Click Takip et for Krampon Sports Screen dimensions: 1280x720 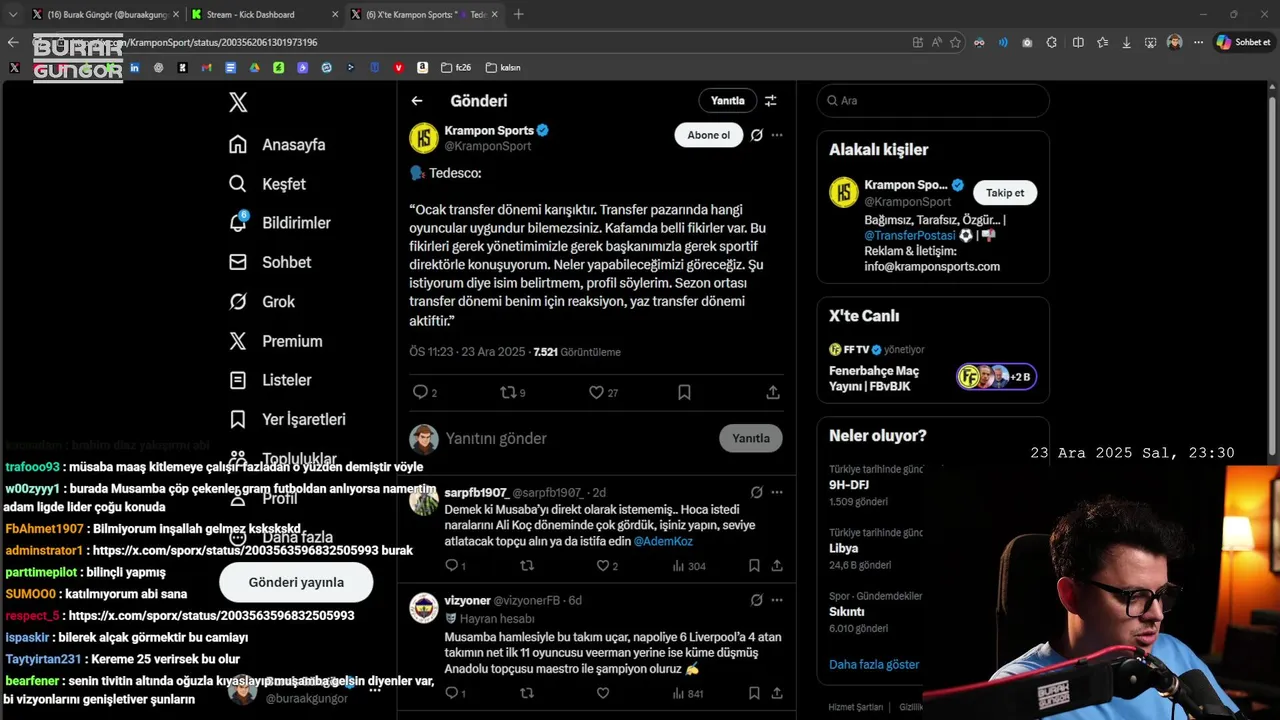(x=1005, y=193)
